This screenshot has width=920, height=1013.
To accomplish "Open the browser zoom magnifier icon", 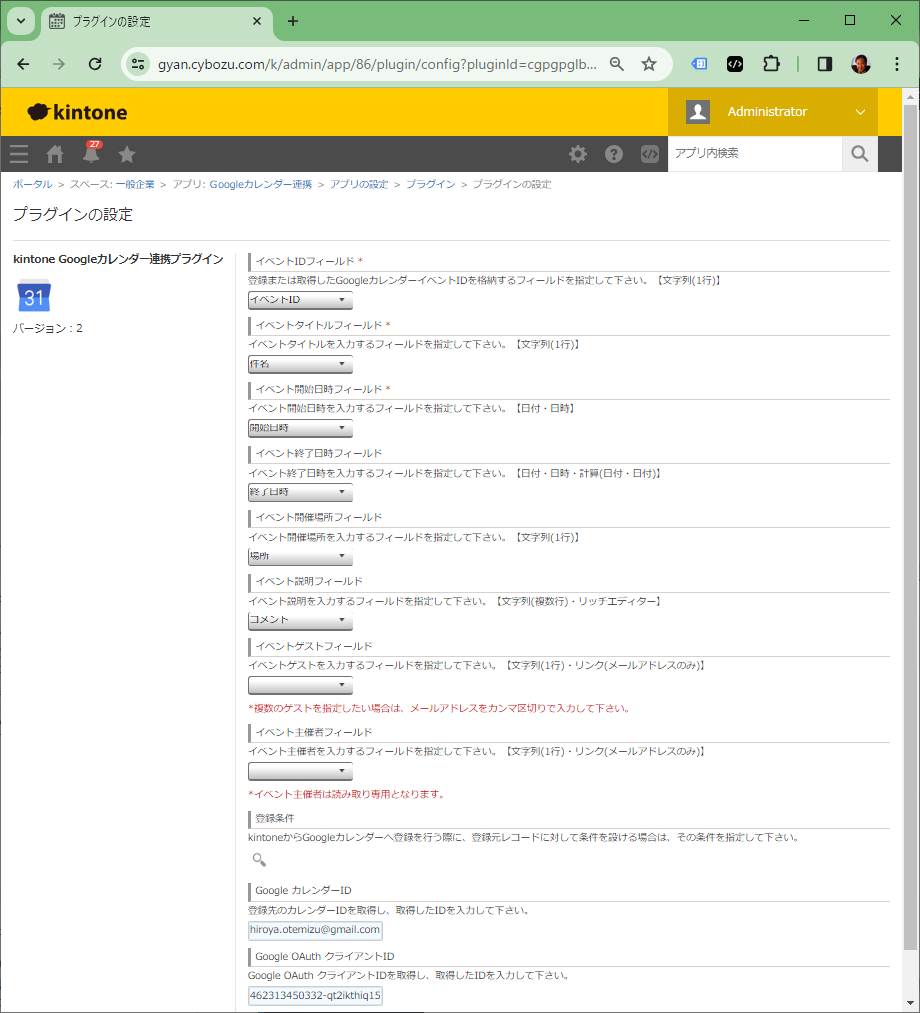I will click(616, 64).
